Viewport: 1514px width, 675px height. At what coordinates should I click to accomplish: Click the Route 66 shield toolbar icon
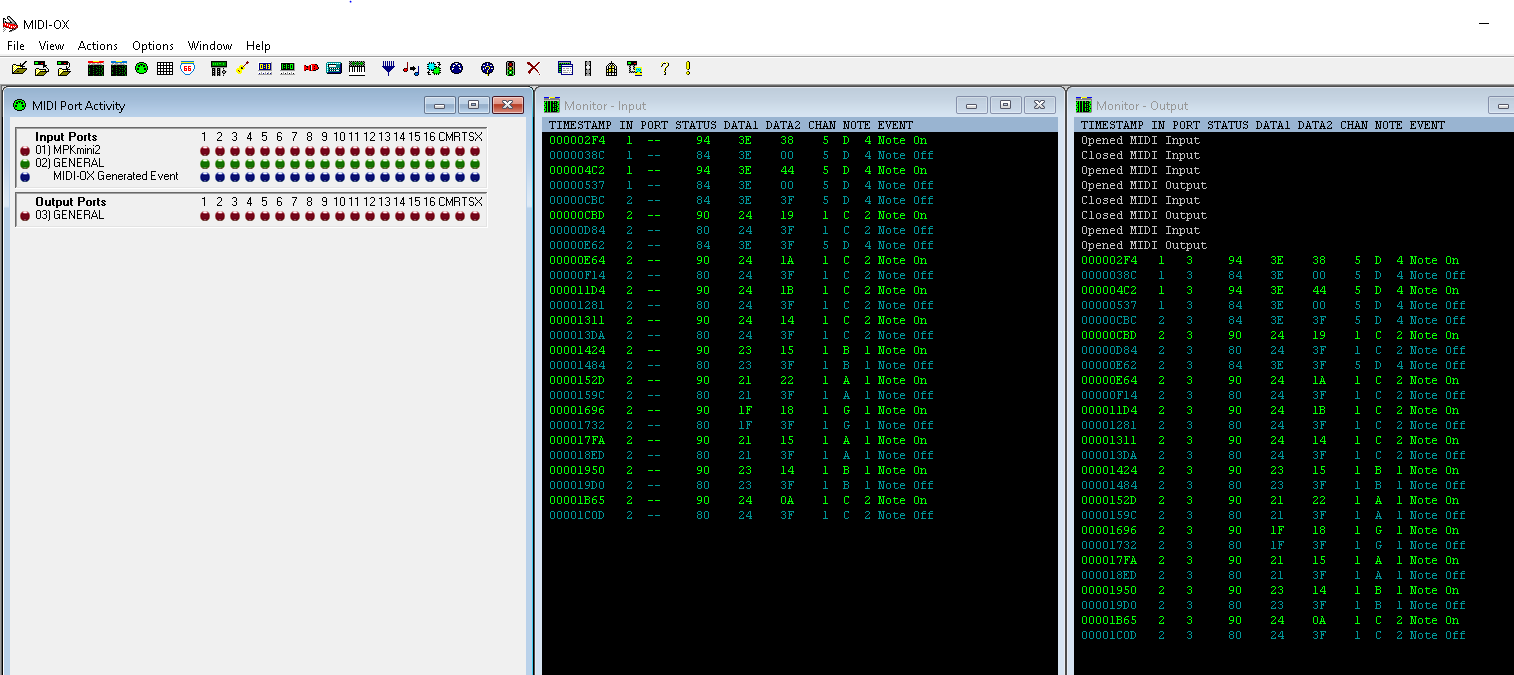click(187, 68)
